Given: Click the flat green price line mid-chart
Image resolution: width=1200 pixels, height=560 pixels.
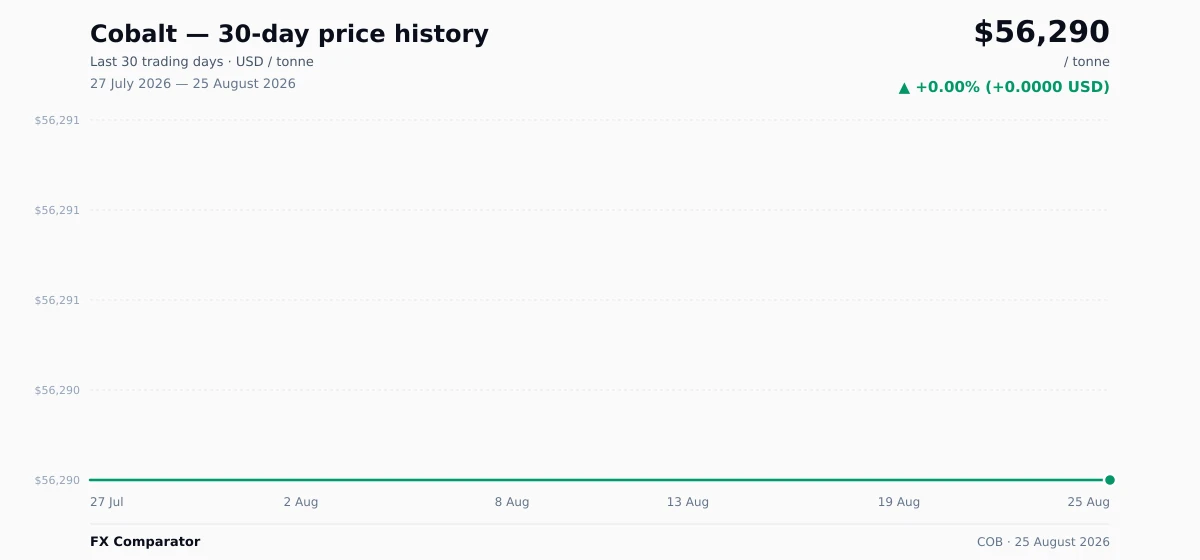Looking at the screenshot, I should click(x=600, y=480).
